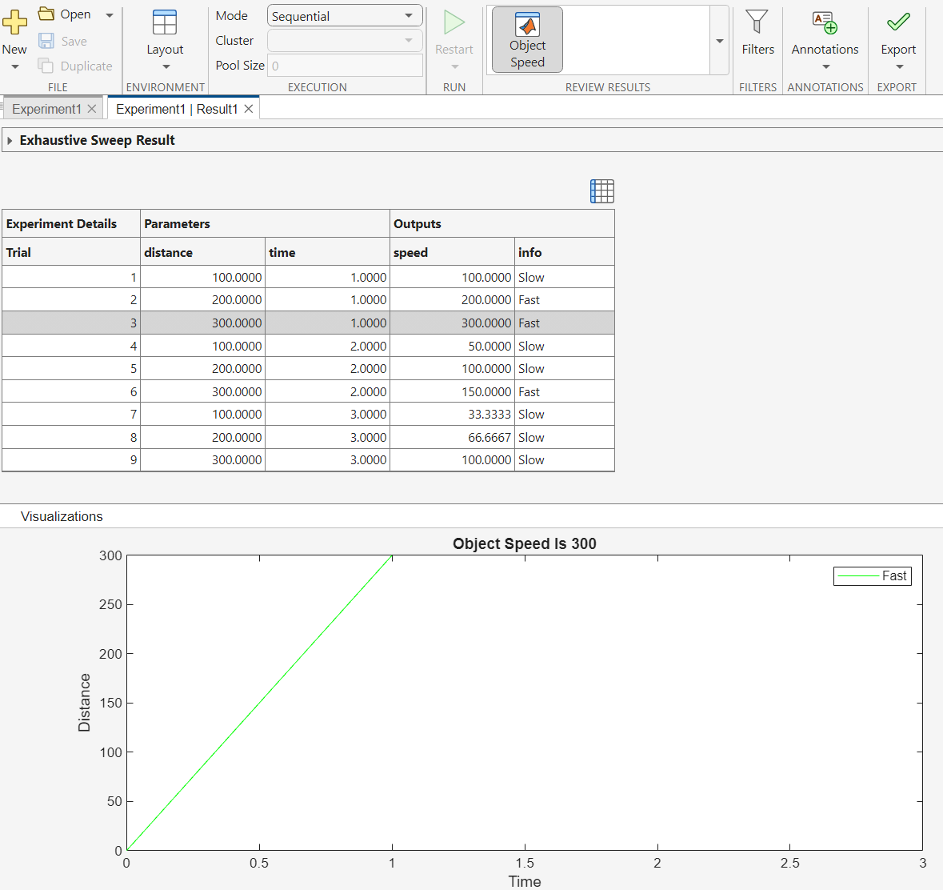
Task: Expand the Exhaustive Sweep Result section
Action: click(10, 141)
